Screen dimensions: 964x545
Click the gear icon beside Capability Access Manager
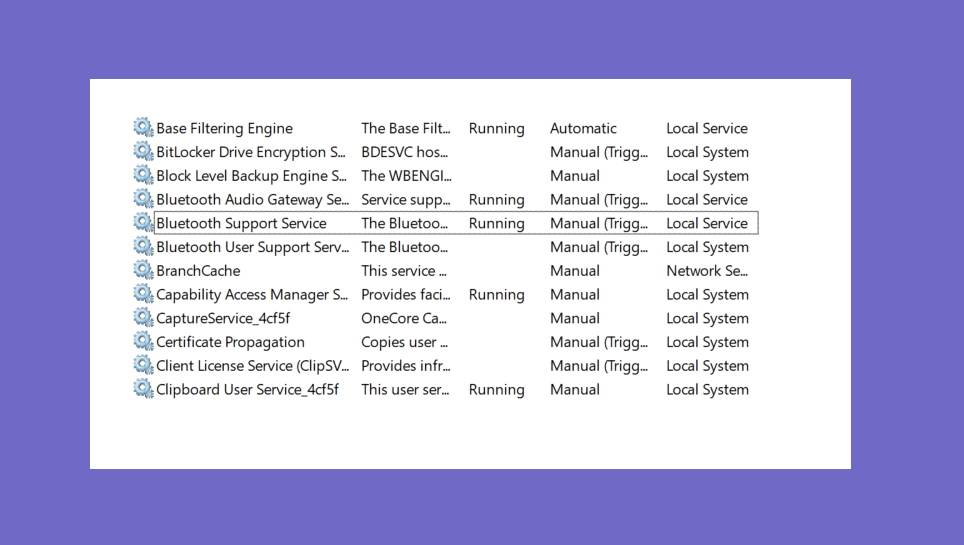coord(143,294)
